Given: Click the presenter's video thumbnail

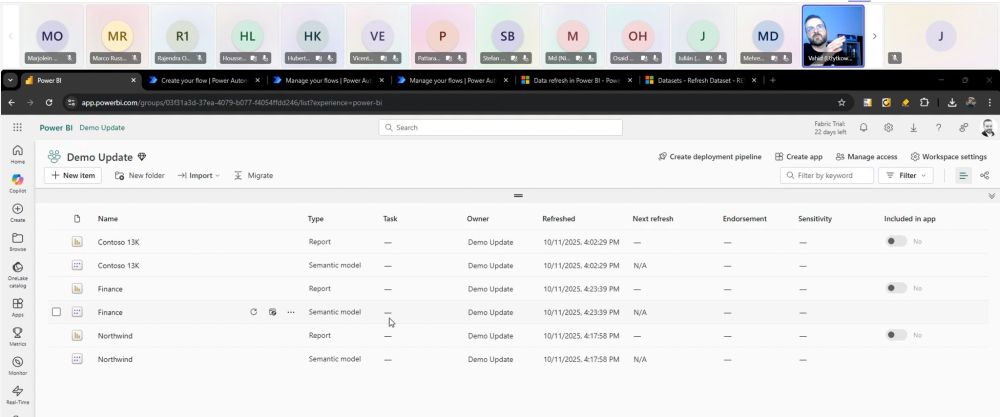Looking at the screenshot, I should point(833,36).
